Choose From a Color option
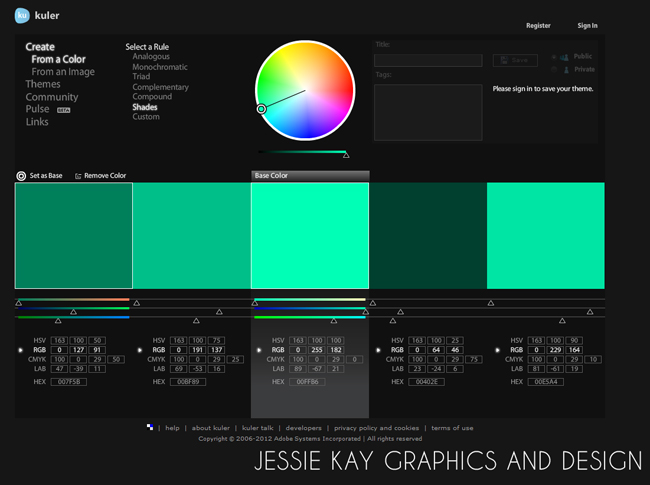The width and height of the screenshot is (650, 485). (x=58, y=59)
